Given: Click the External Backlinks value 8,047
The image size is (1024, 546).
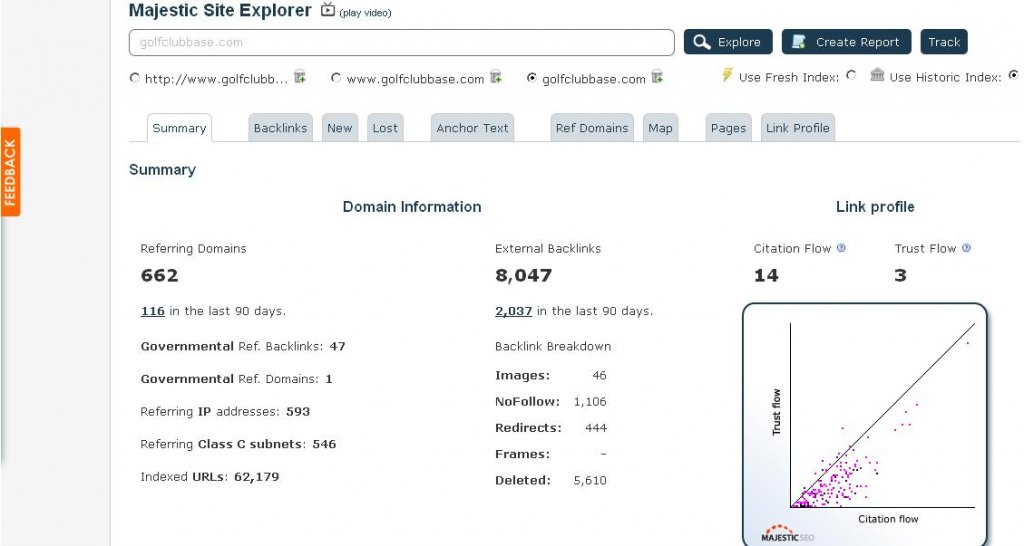Looking at the screenshot, I should pos(523,275).
